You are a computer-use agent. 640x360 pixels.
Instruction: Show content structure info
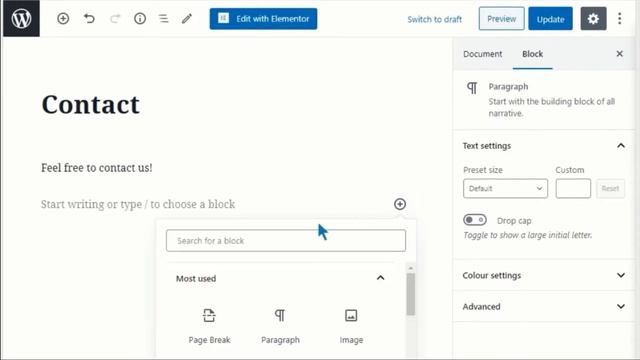pos(140,18)
